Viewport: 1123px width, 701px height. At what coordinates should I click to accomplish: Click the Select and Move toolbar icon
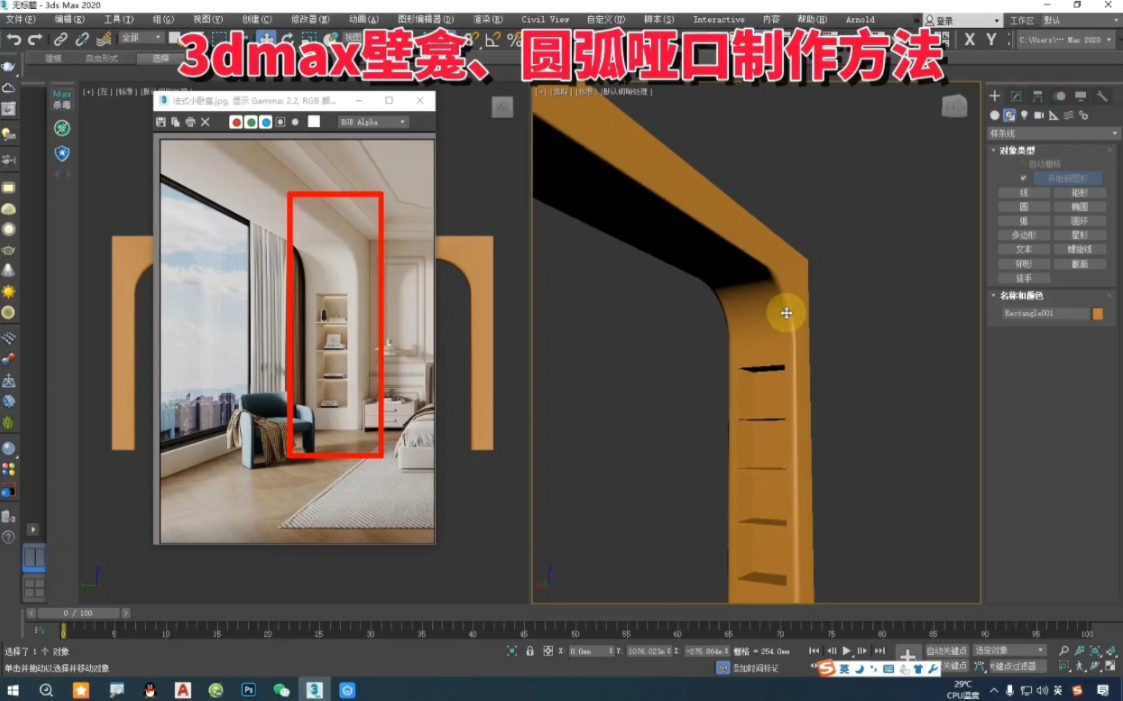267,38
